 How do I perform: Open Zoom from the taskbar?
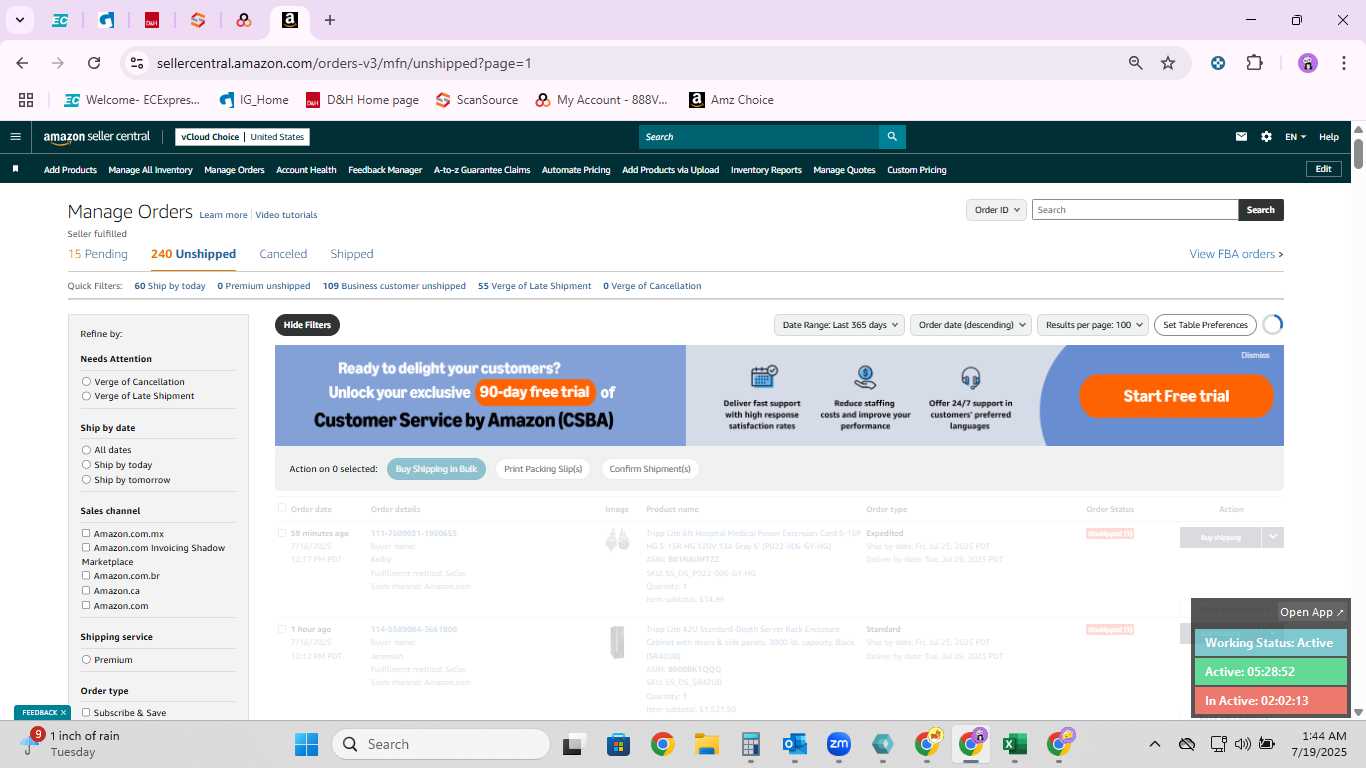(838, 744)
